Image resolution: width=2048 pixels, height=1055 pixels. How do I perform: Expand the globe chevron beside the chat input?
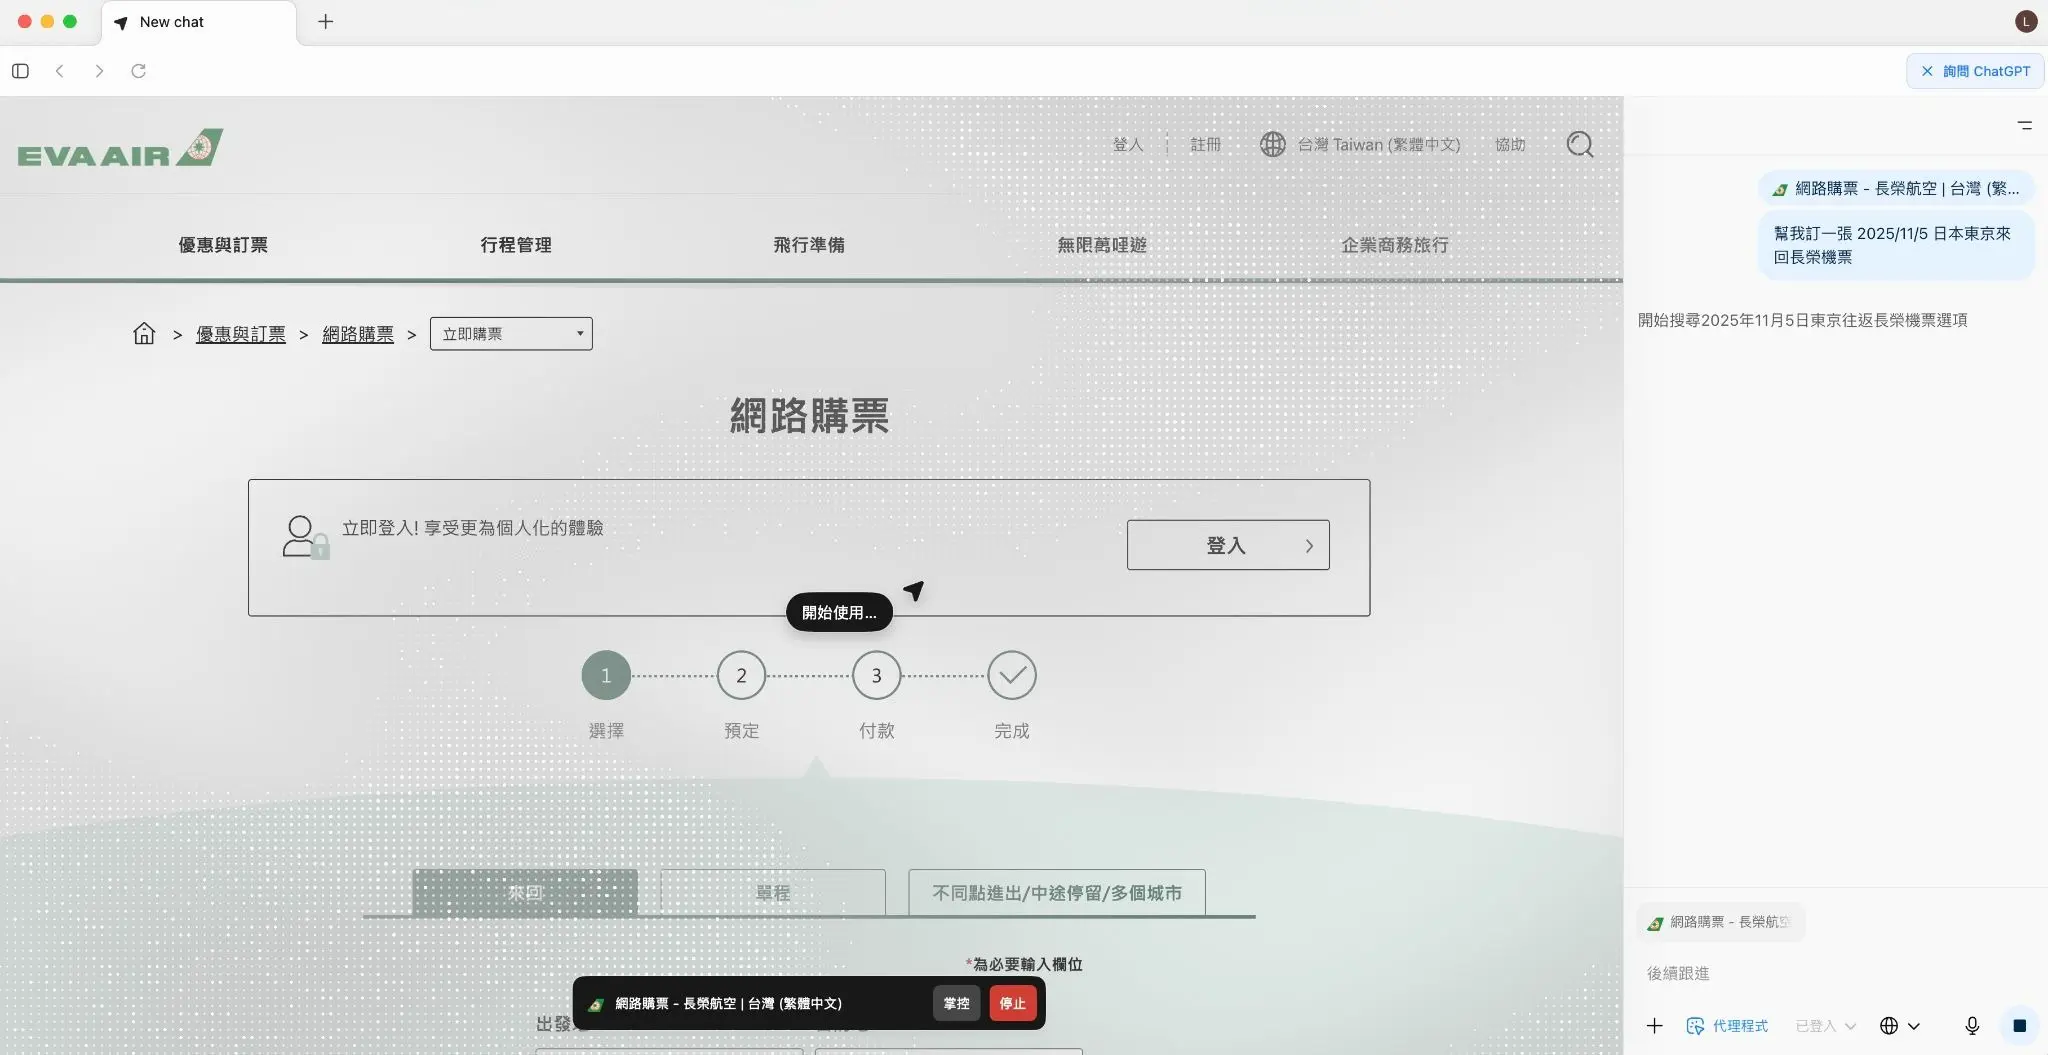coord(1914,1025)
